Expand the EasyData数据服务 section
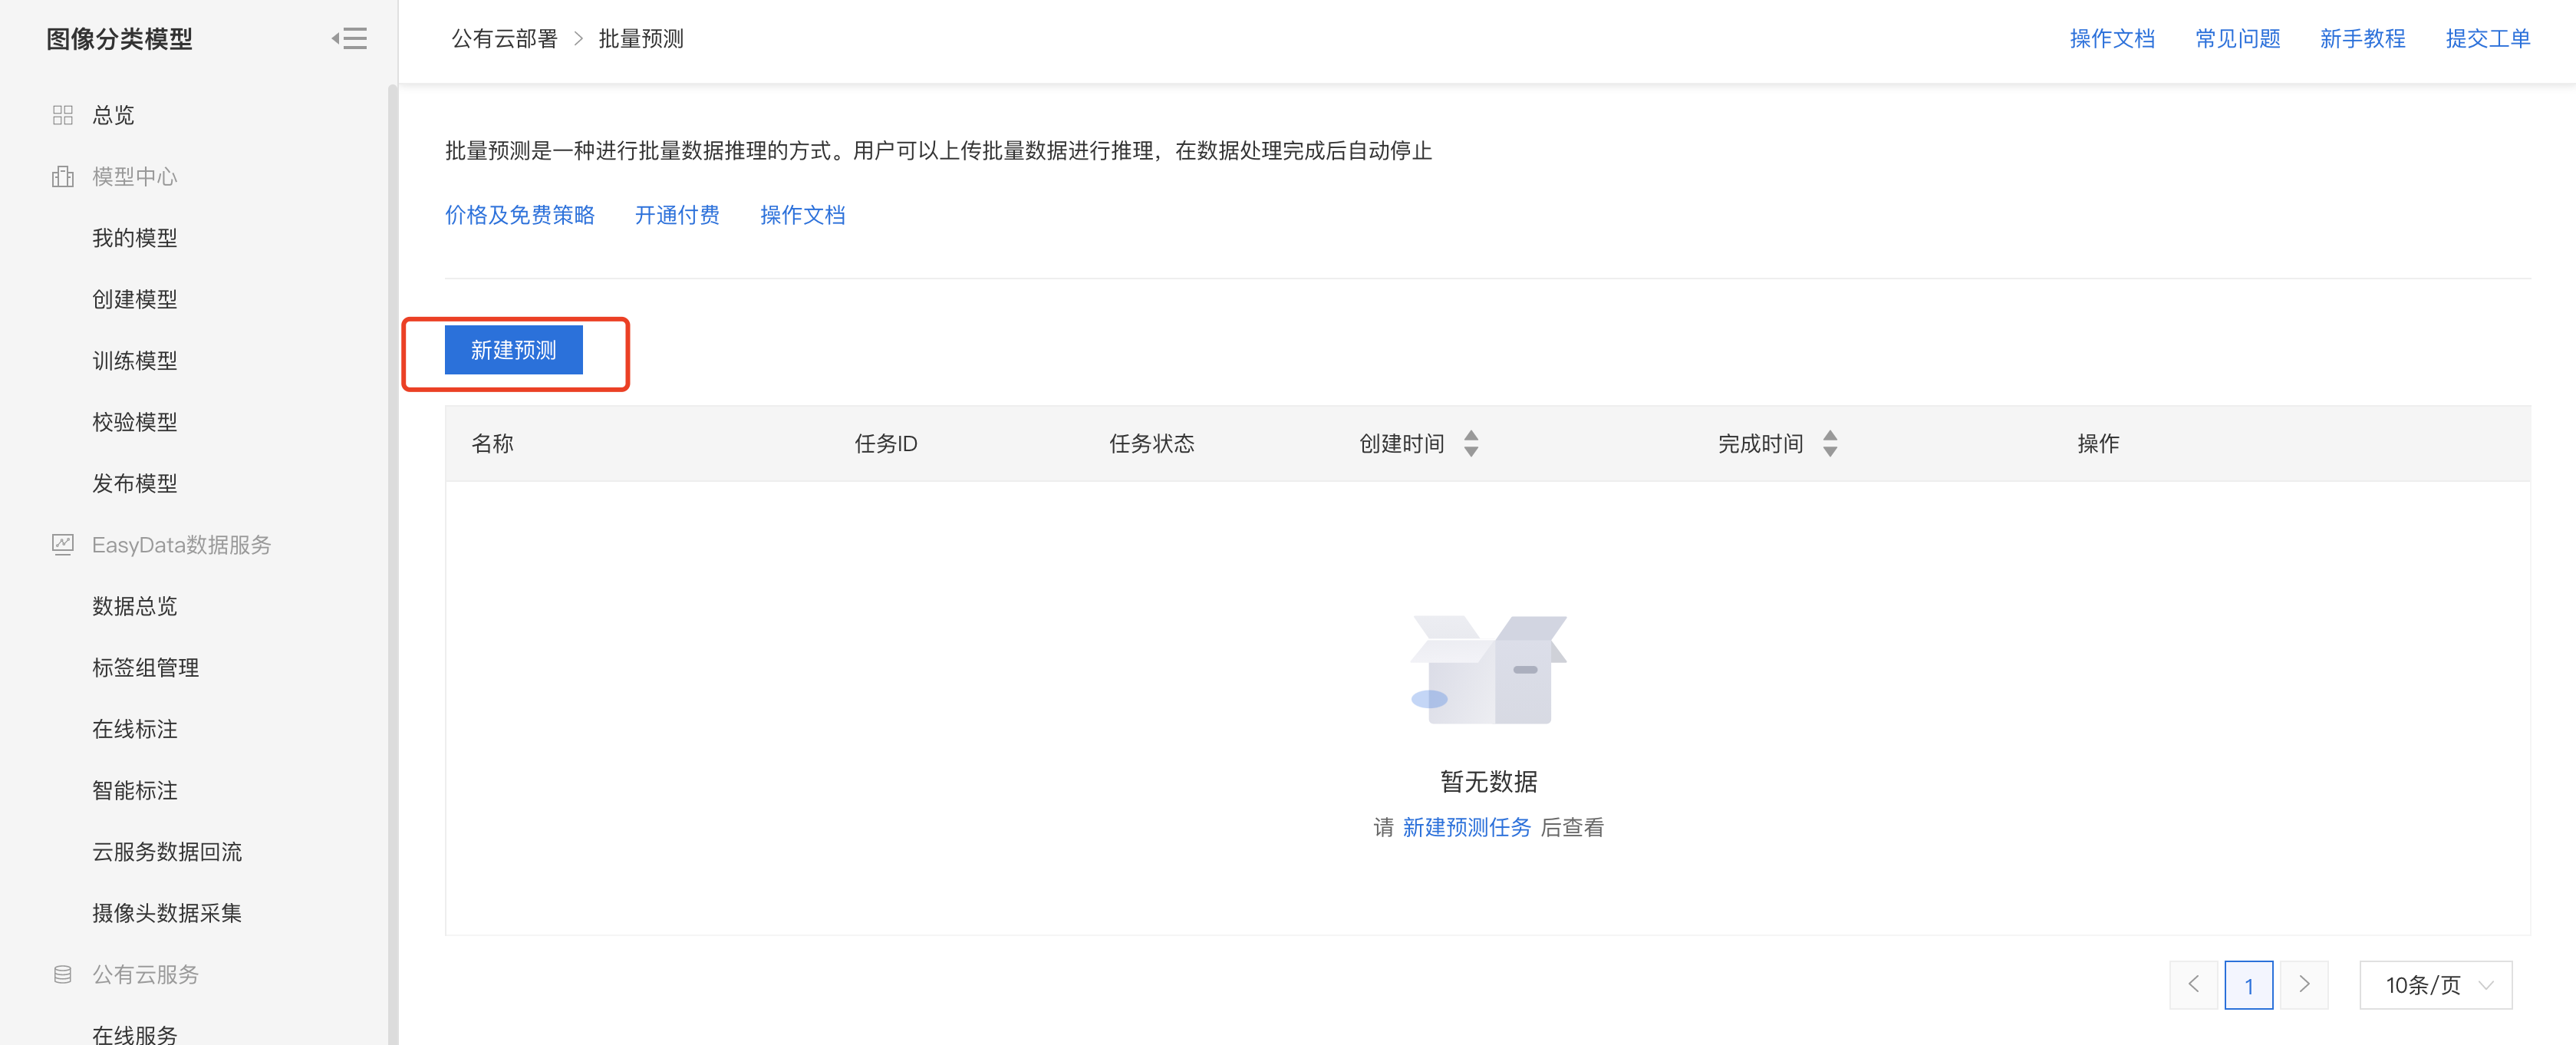Screen dimensions: 2576x1045 click(181, 545)
